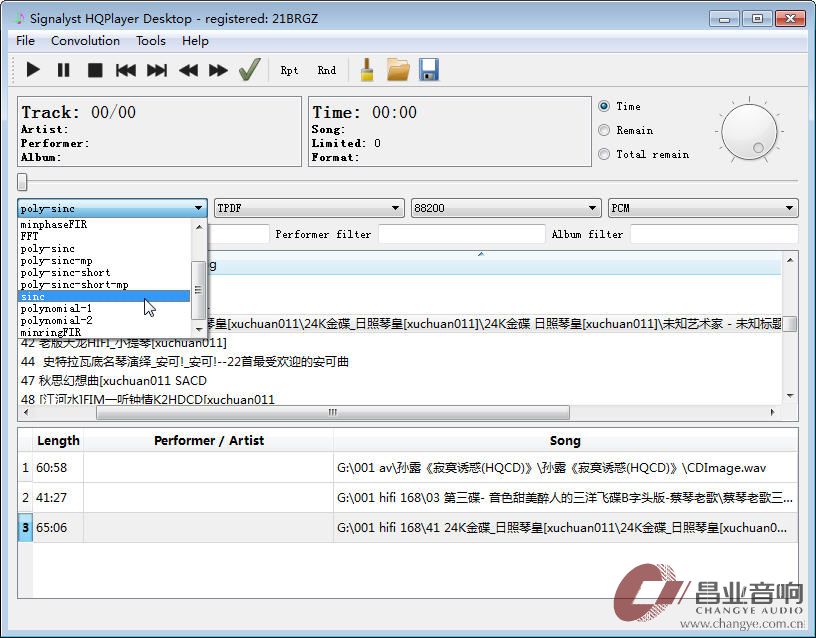Click the library scroll left arrow
The width and height of the screenshot is (816, 638).
[x=26, y=412]
